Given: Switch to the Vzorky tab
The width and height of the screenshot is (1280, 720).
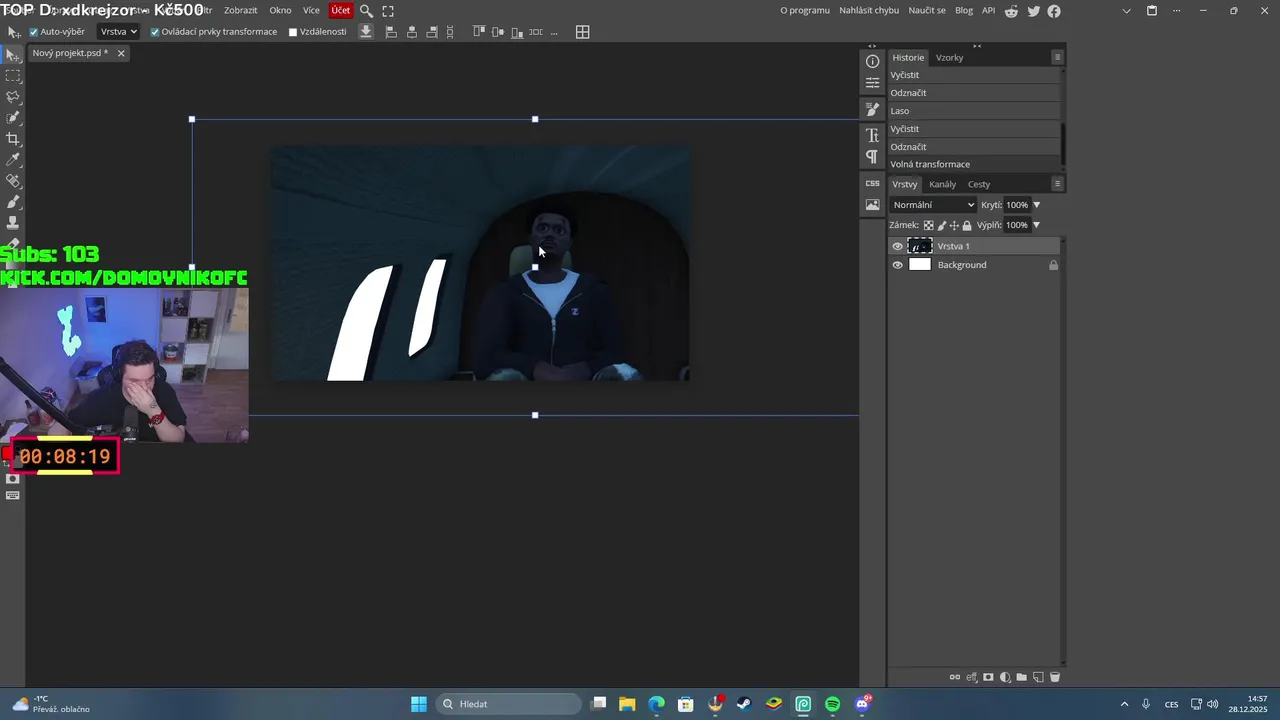Looking at the screenshot, I should [x=949, y=58].
